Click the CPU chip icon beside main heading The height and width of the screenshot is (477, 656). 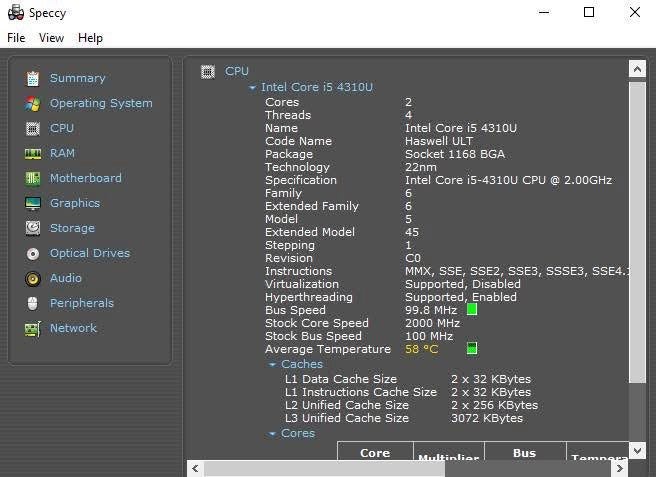pos(208,72)
